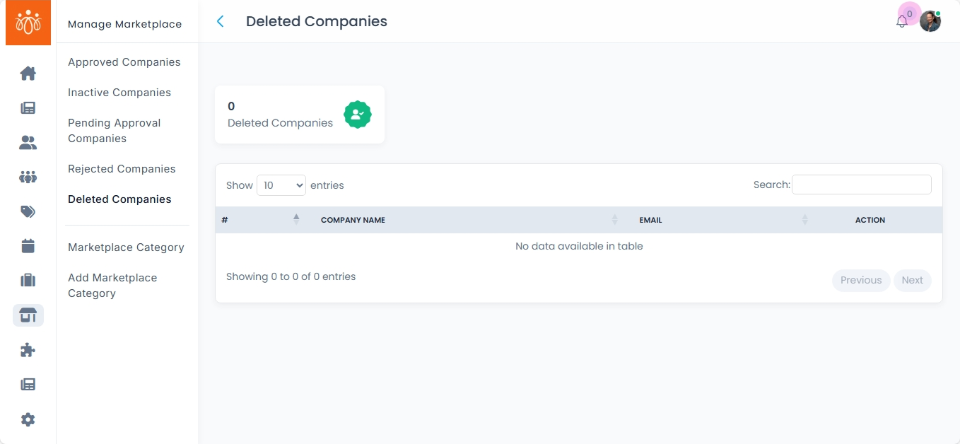Image resolution: width=960 pixels, height=444 pixels.
Task: Open the entries-per-page dropdown
Action: click(281, 185)
